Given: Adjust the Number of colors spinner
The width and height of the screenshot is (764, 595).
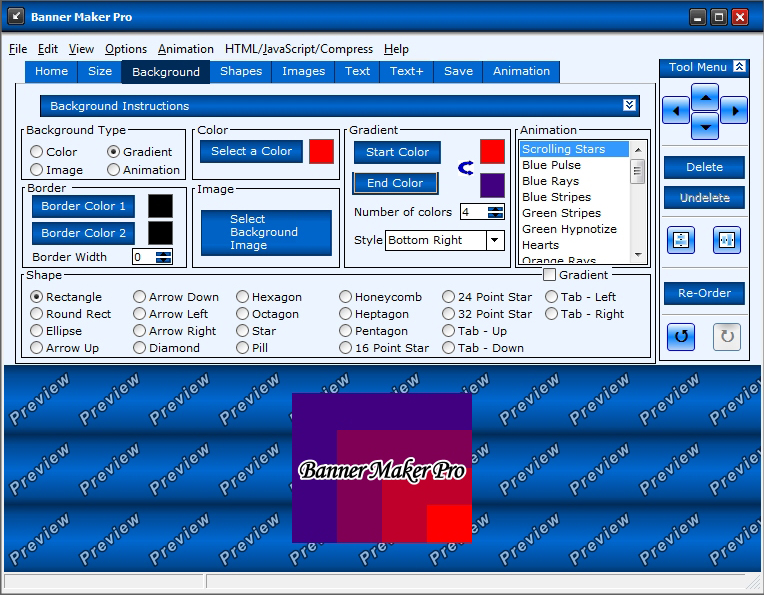Looking at the screenshot, I should click(496, 212).
